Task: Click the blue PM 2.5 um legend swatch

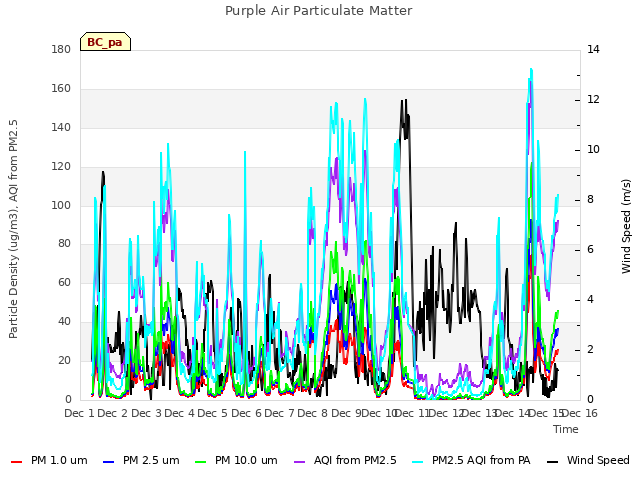Action: [x=109, y=462]
